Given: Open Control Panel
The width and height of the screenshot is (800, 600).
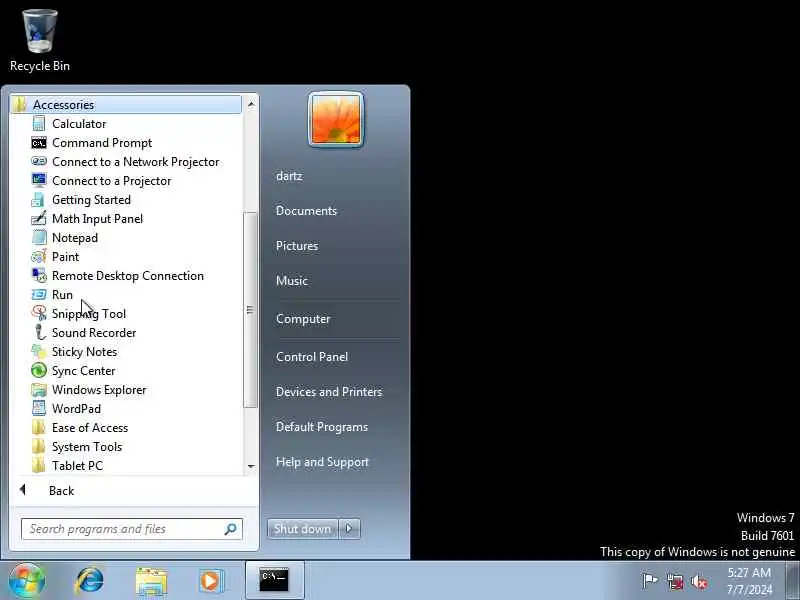Looking at the screenshot, I should pos(312,357).
